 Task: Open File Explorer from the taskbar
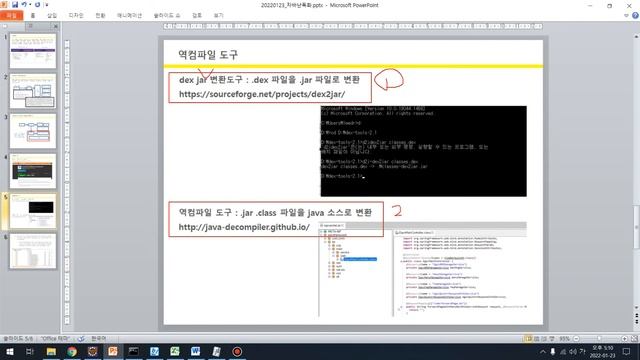[x=51, y=351]
